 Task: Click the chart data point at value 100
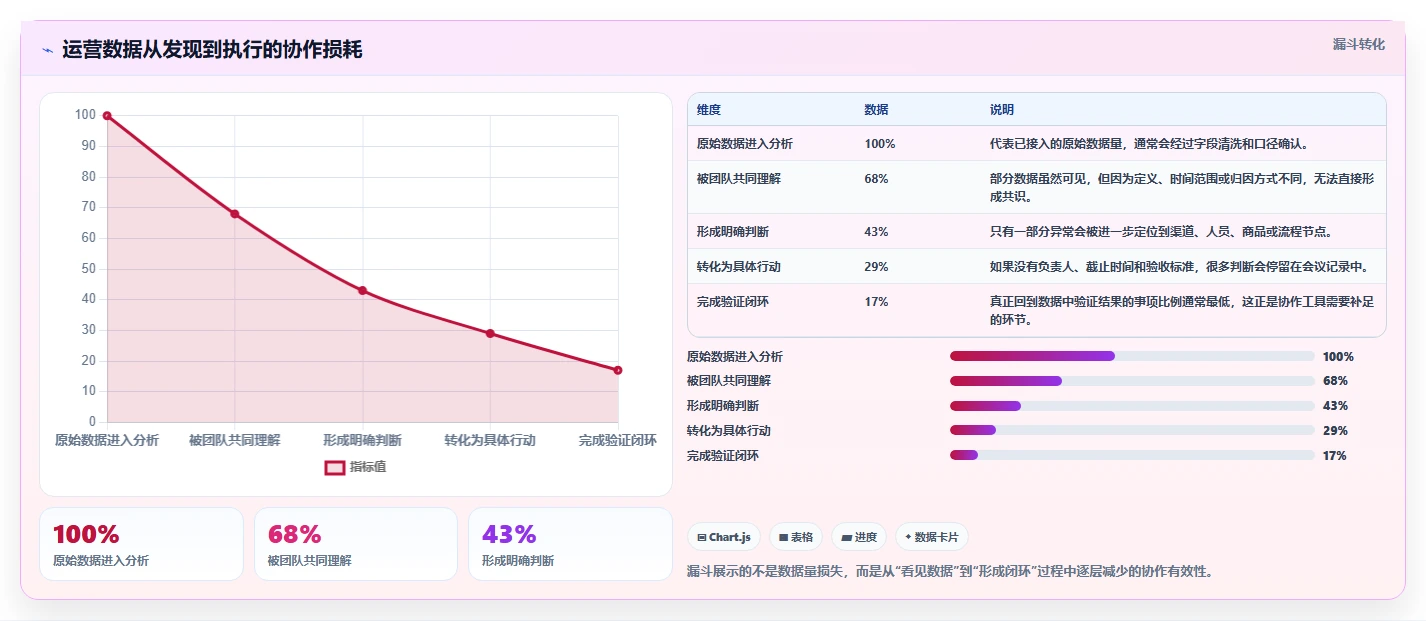[107, 116]
